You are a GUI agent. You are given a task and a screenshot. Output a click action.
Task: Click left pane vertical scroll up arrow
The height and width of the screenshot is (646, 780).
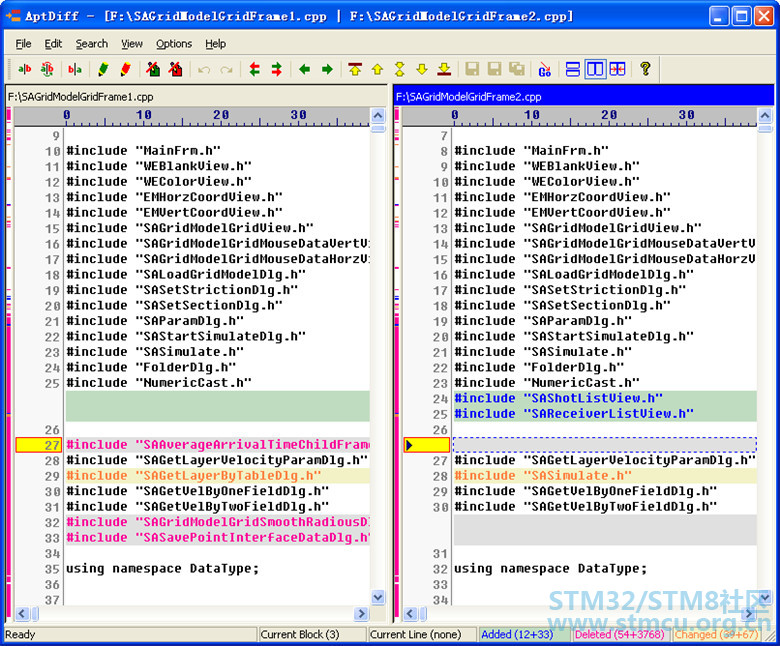click(378, 116)
